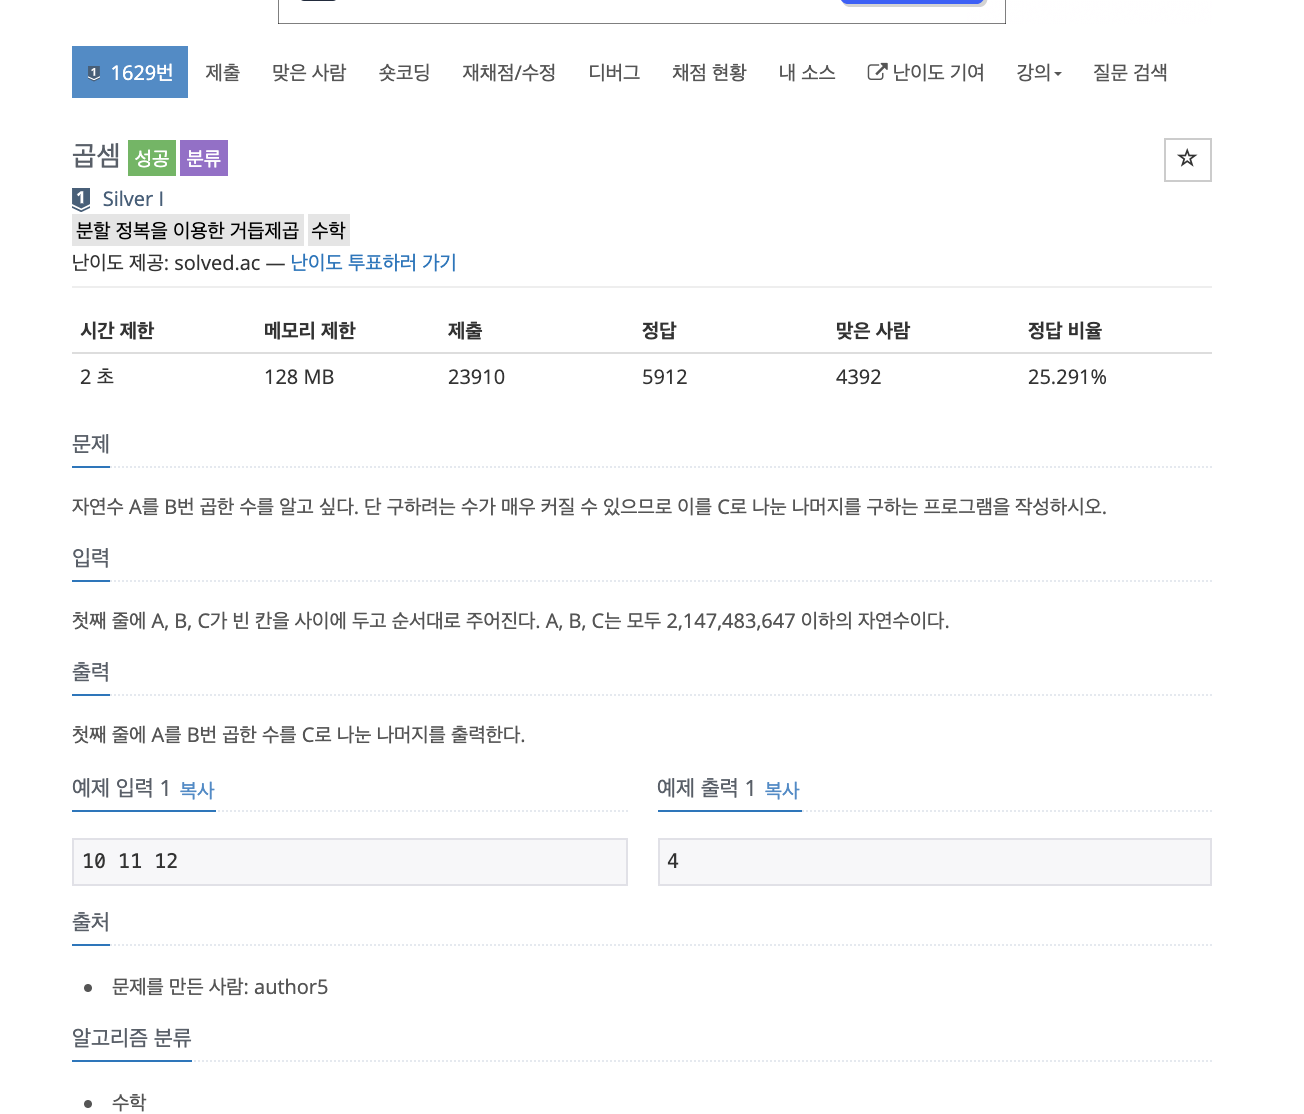Select the 디버그 tab
The width and height of the screenshot is (1304, 1114).
[x=614, y=72]
